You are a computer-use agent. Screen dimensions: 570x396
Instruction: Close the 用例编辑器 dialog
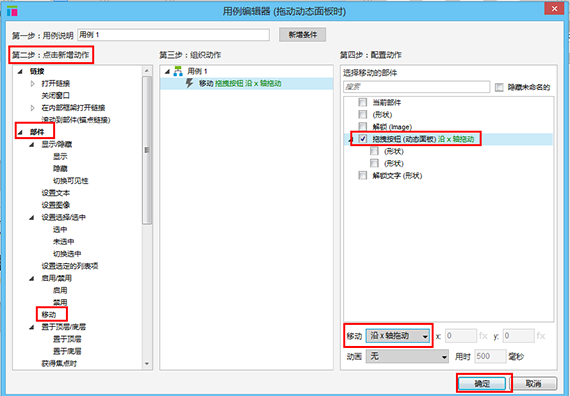point(554,9)
